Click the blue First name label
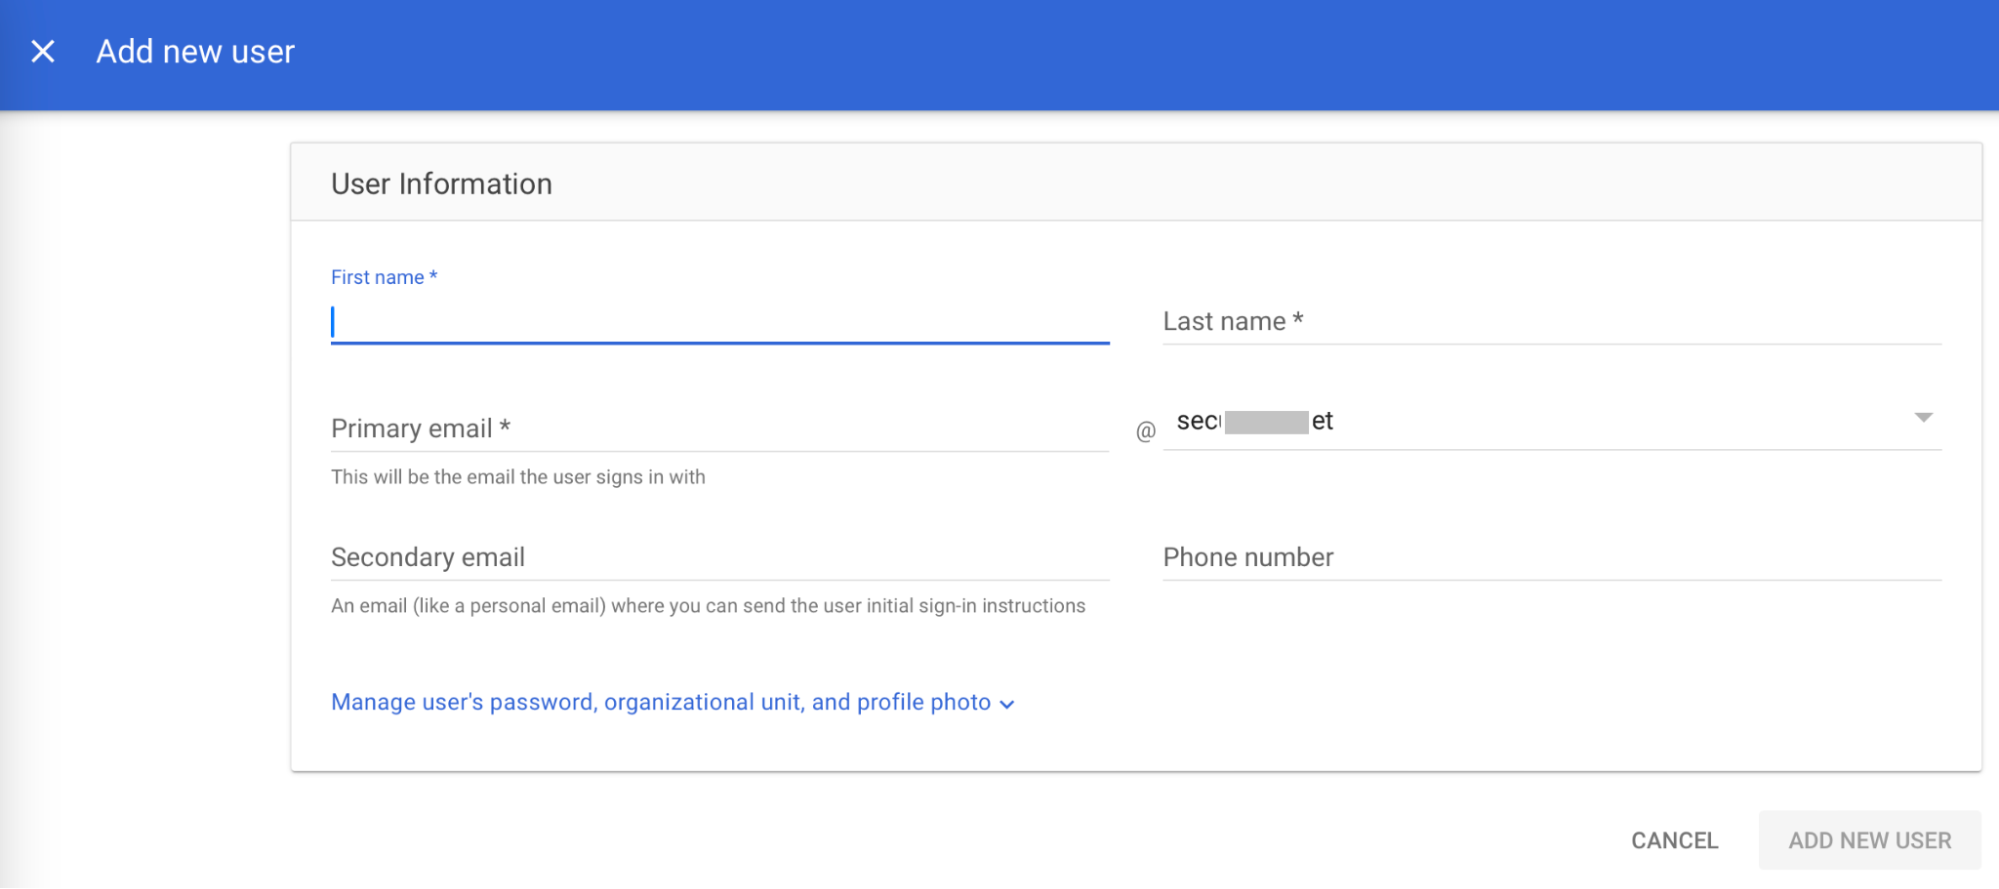Viewport: 1999px width, 889px height. coord(377,277)
